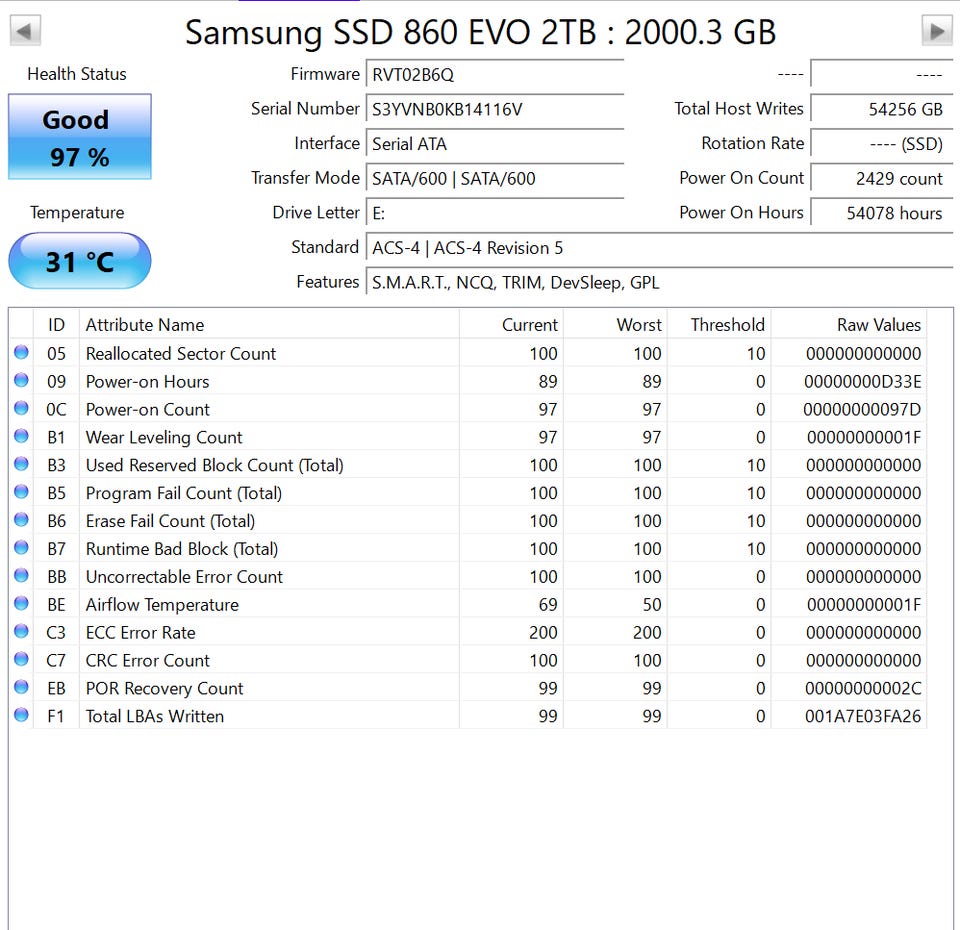Image resolution: width=960 pixels, height=930 pixels.
Task: Click Airflow Temperature worst value 50
Action: [652, 605]
